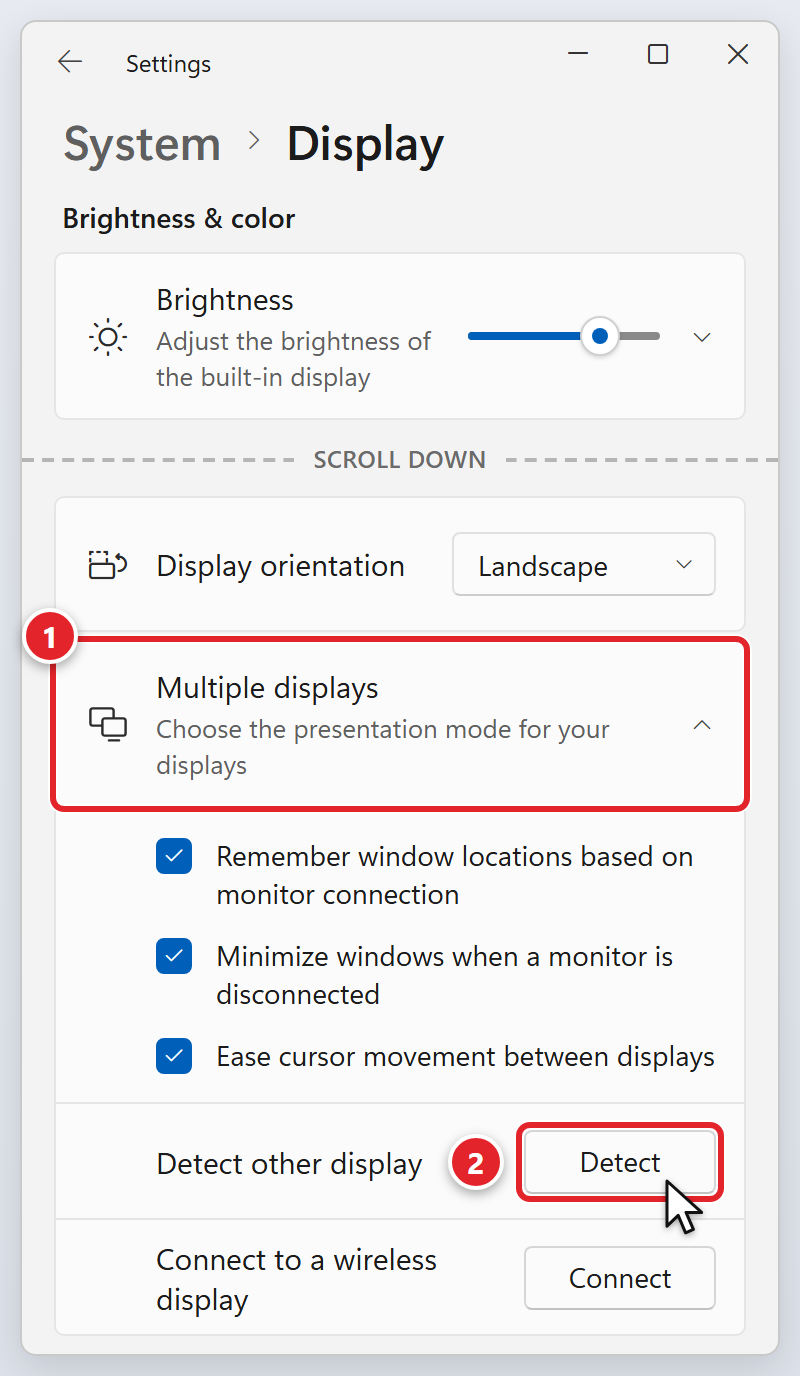Click the Detect button
This screenshot has width=800, height=1376.
point(620,1162)
